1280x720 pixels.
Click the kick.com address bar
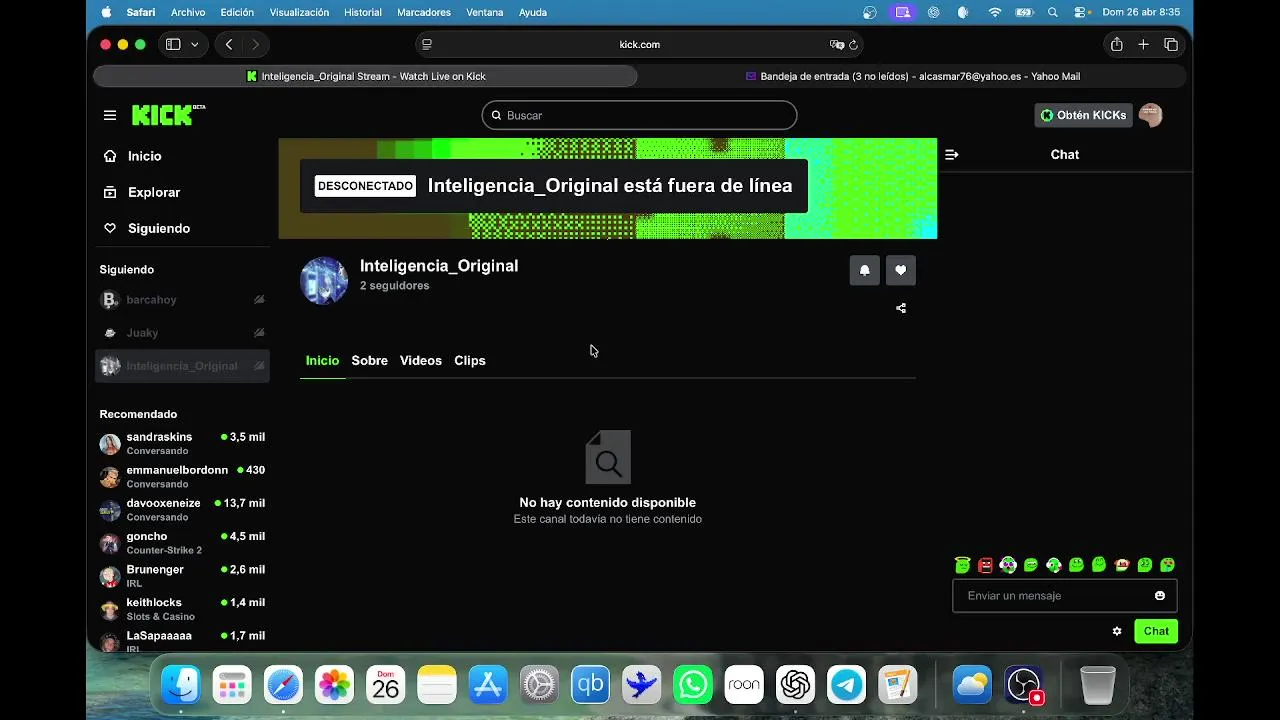coord(639,45)
